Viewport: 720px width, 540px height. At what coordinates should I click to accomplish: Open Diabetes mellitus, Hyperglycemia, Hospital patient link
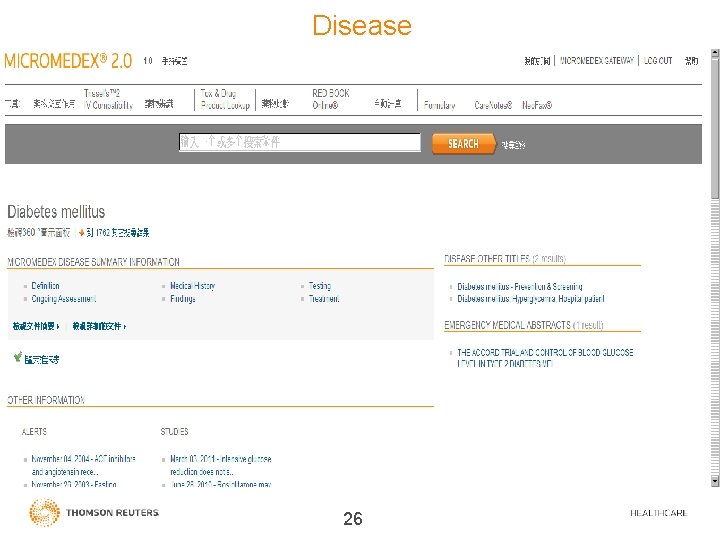pos(530,298)
